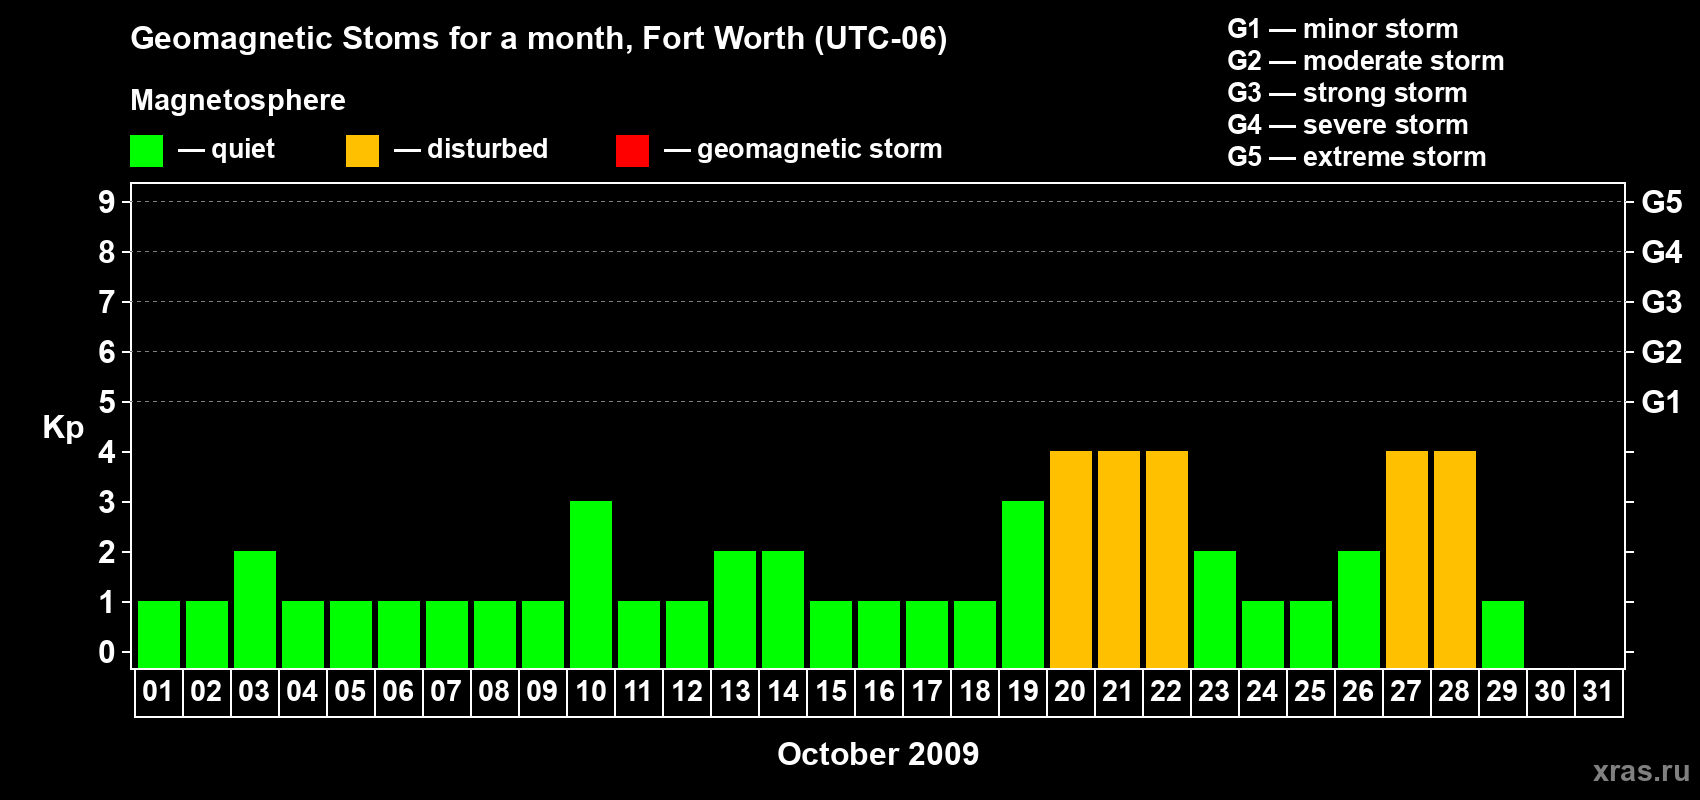Click the orange bar for day 21
This screenshot has width=1700, height=800.
point(1119,559)
